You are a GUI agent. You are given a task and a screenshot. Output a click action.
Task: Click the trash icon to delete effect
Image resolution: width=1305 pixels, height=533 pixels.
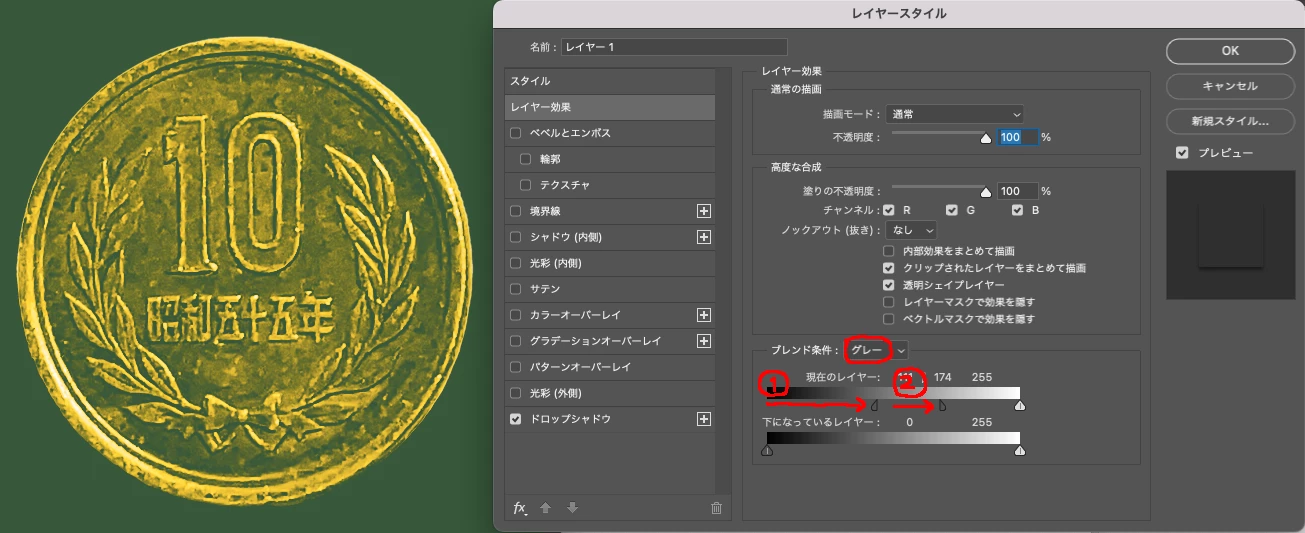tap(716, 508)
